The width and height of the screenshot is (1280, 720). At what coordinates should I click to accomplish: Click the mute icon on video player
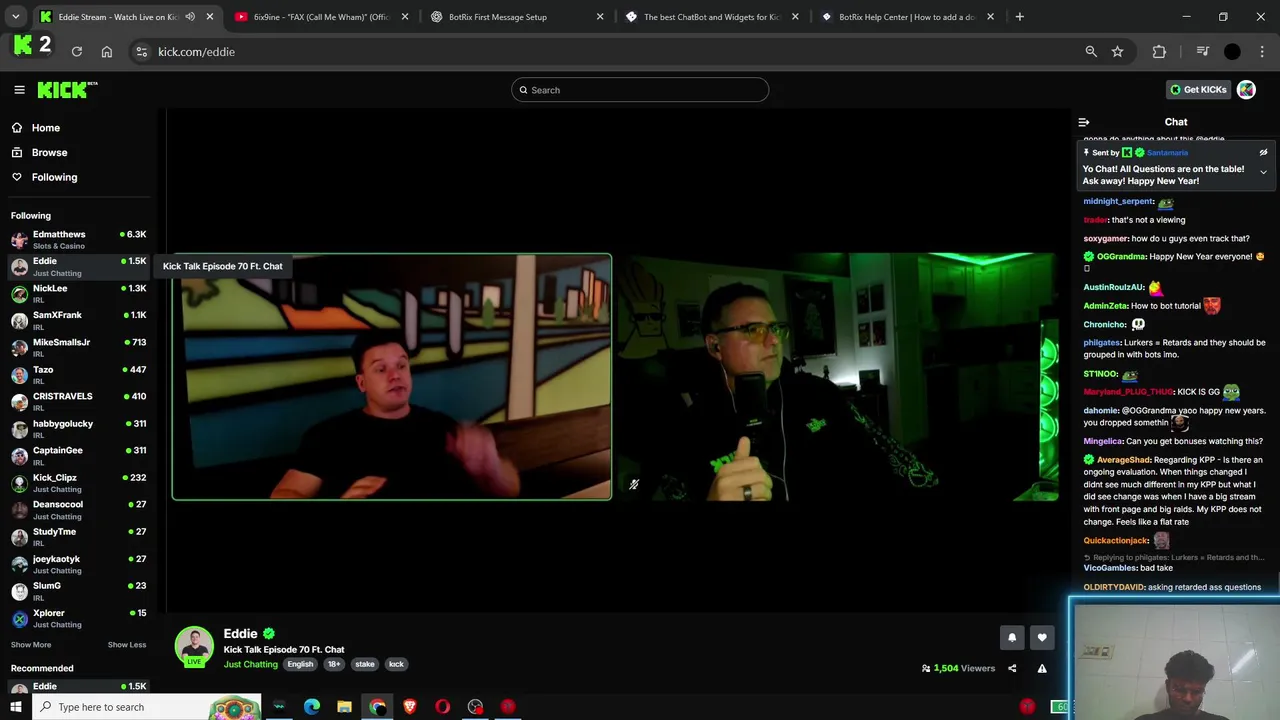(x=634, y=485)
